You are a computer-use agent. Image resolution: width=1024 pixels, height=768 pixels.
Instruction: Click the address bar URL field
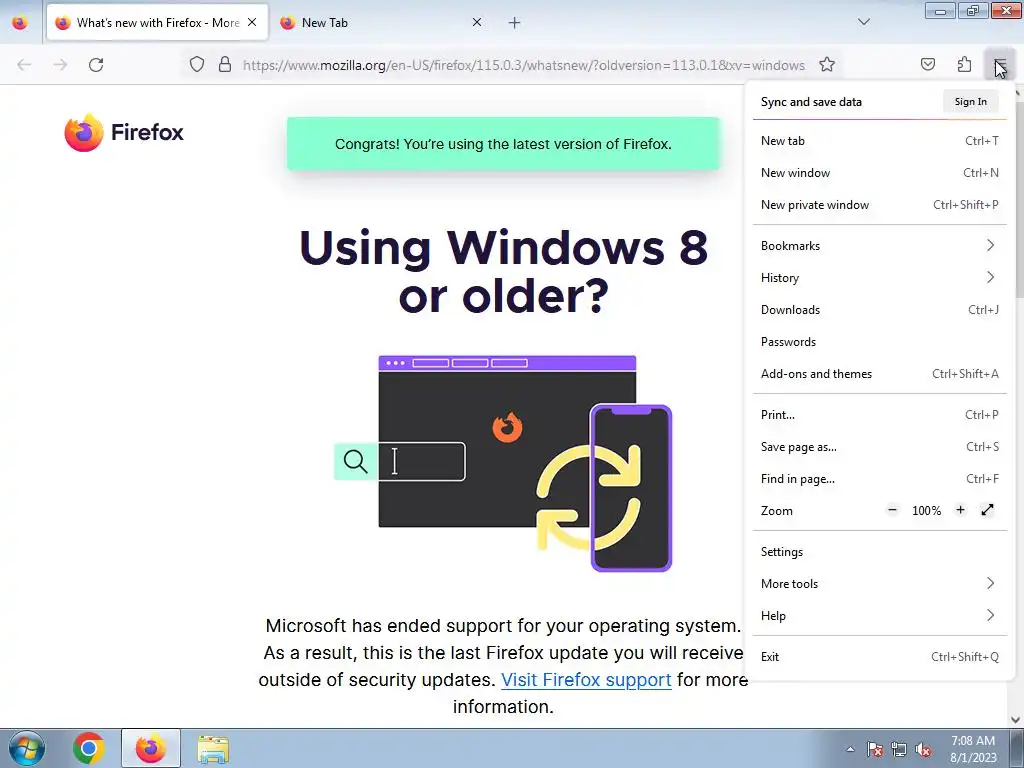[523, 65]
